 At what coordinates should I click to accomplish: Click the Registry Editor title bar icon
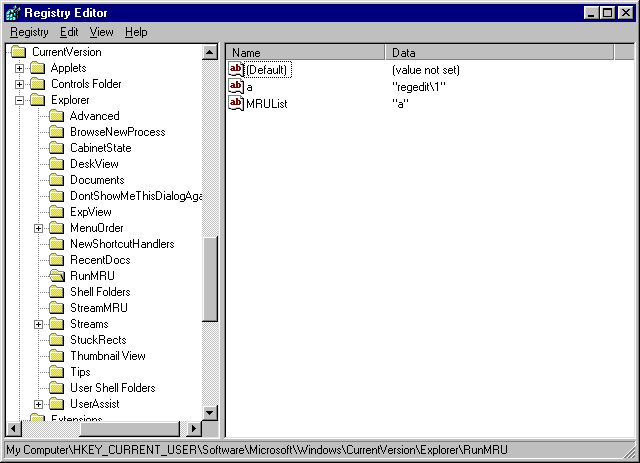[13, 13]
